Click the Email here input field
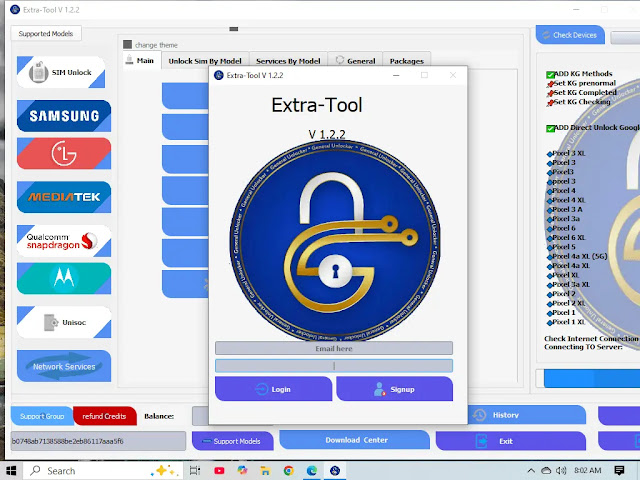 334,348
